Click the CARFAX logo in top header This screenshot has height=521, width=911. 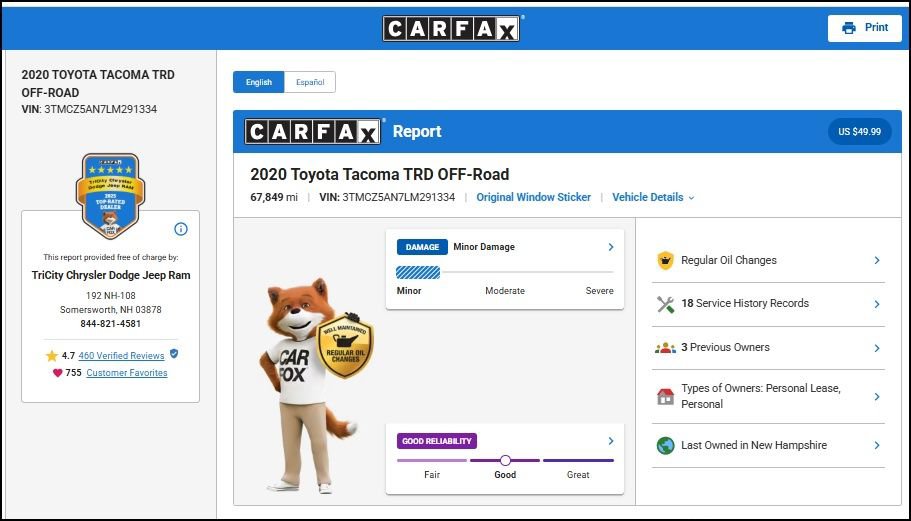point(451,28)
